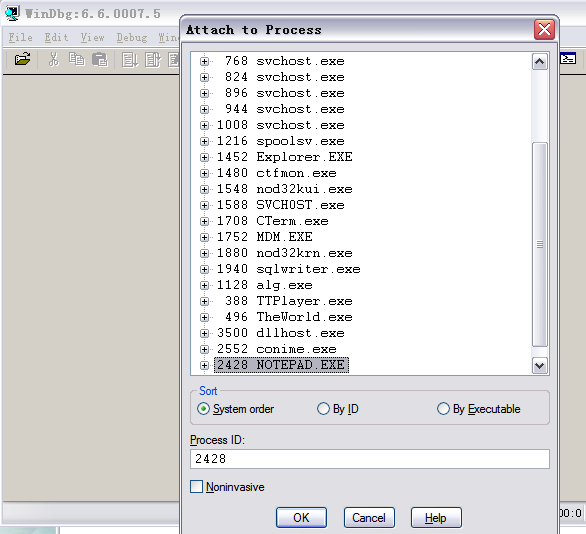Click the Go (restart document) toolbar icon

[x=130, y=60]
